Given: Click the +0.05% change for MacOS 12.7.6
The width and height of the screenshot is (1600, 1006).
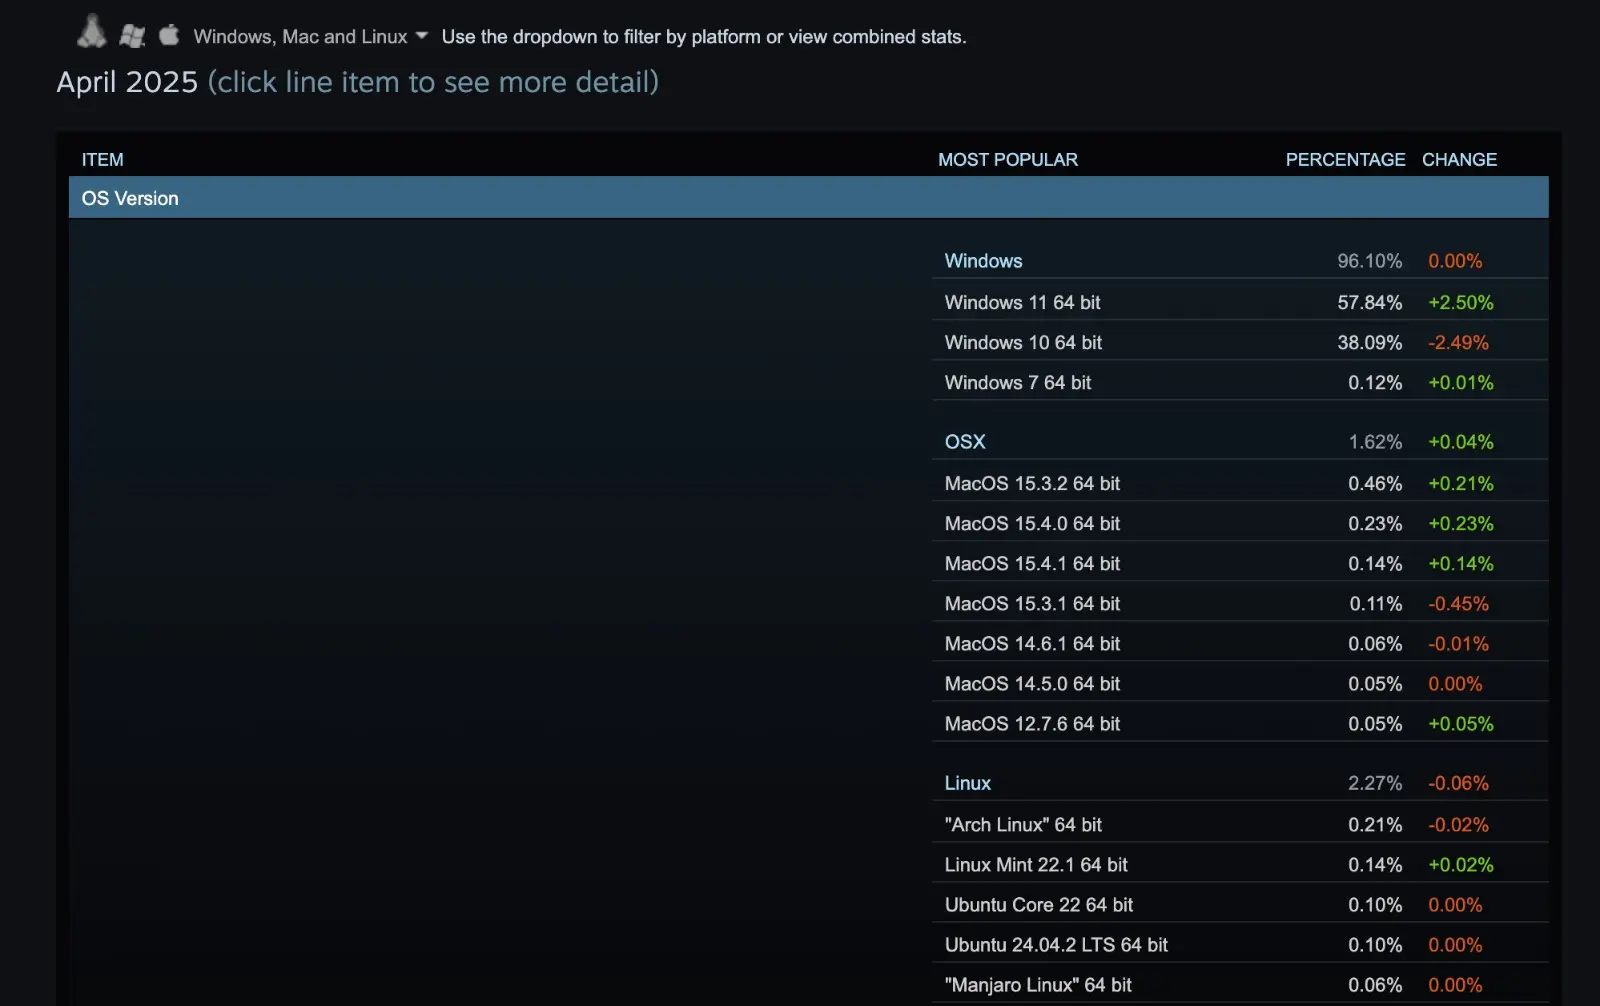Looking at the screenshot, I should pos(1461,723).
